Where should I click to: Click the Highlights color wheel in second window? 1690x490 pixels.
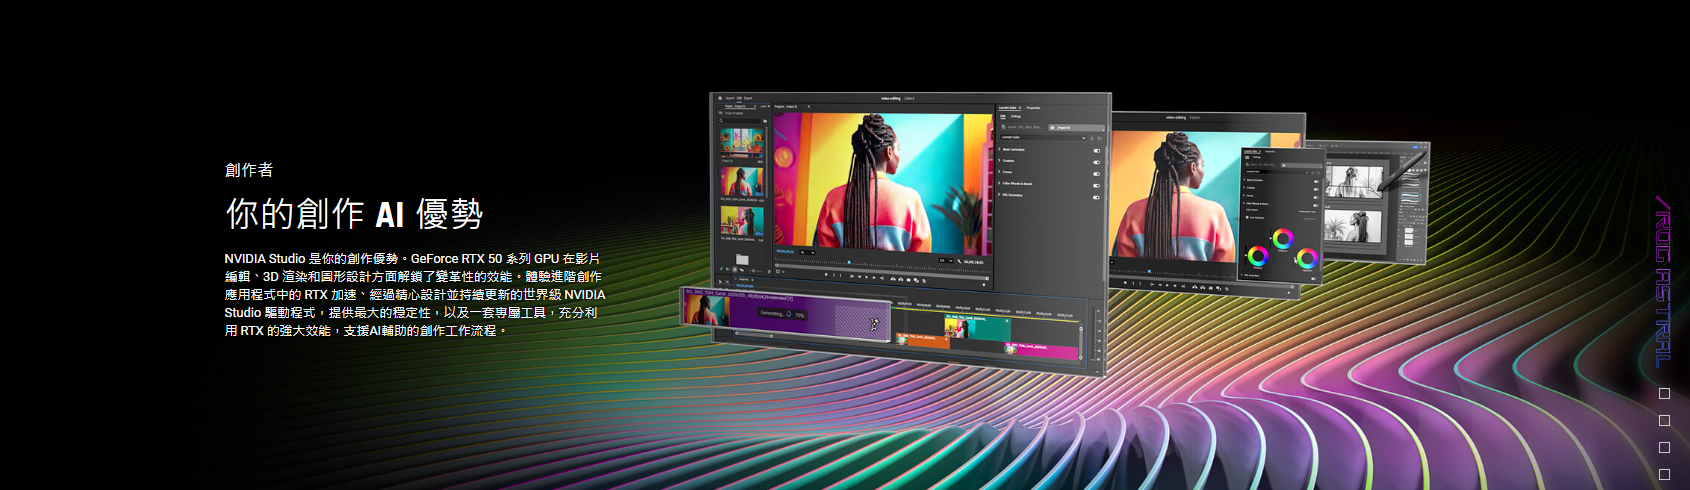(1307, 258)
